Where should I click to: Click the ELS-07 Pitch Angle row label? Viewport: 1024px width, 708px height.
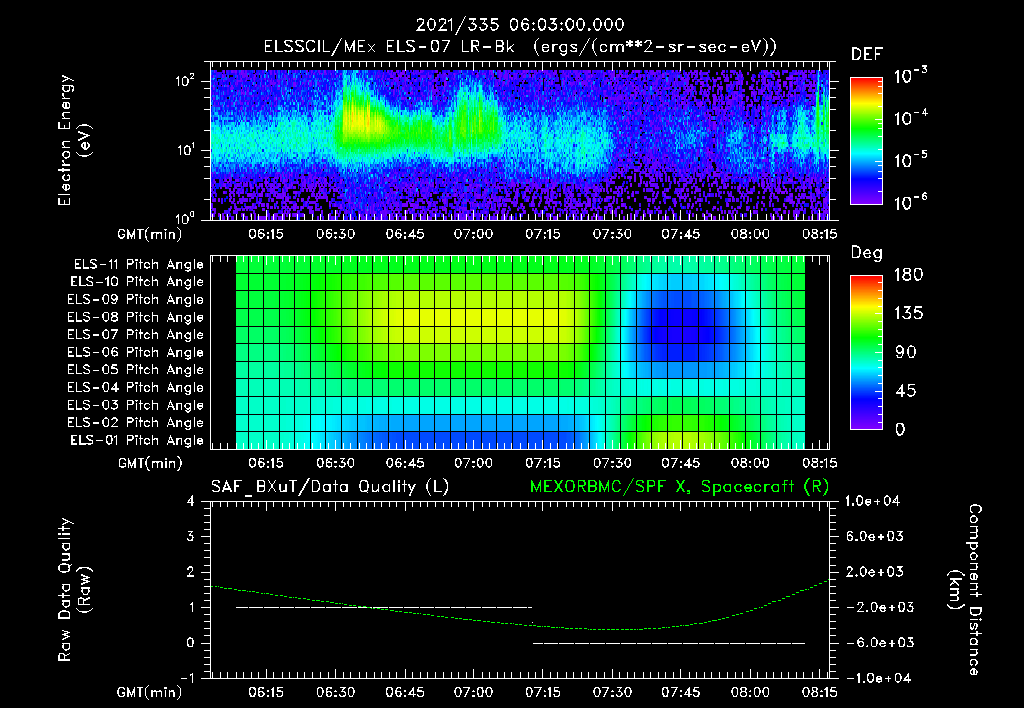136,334
